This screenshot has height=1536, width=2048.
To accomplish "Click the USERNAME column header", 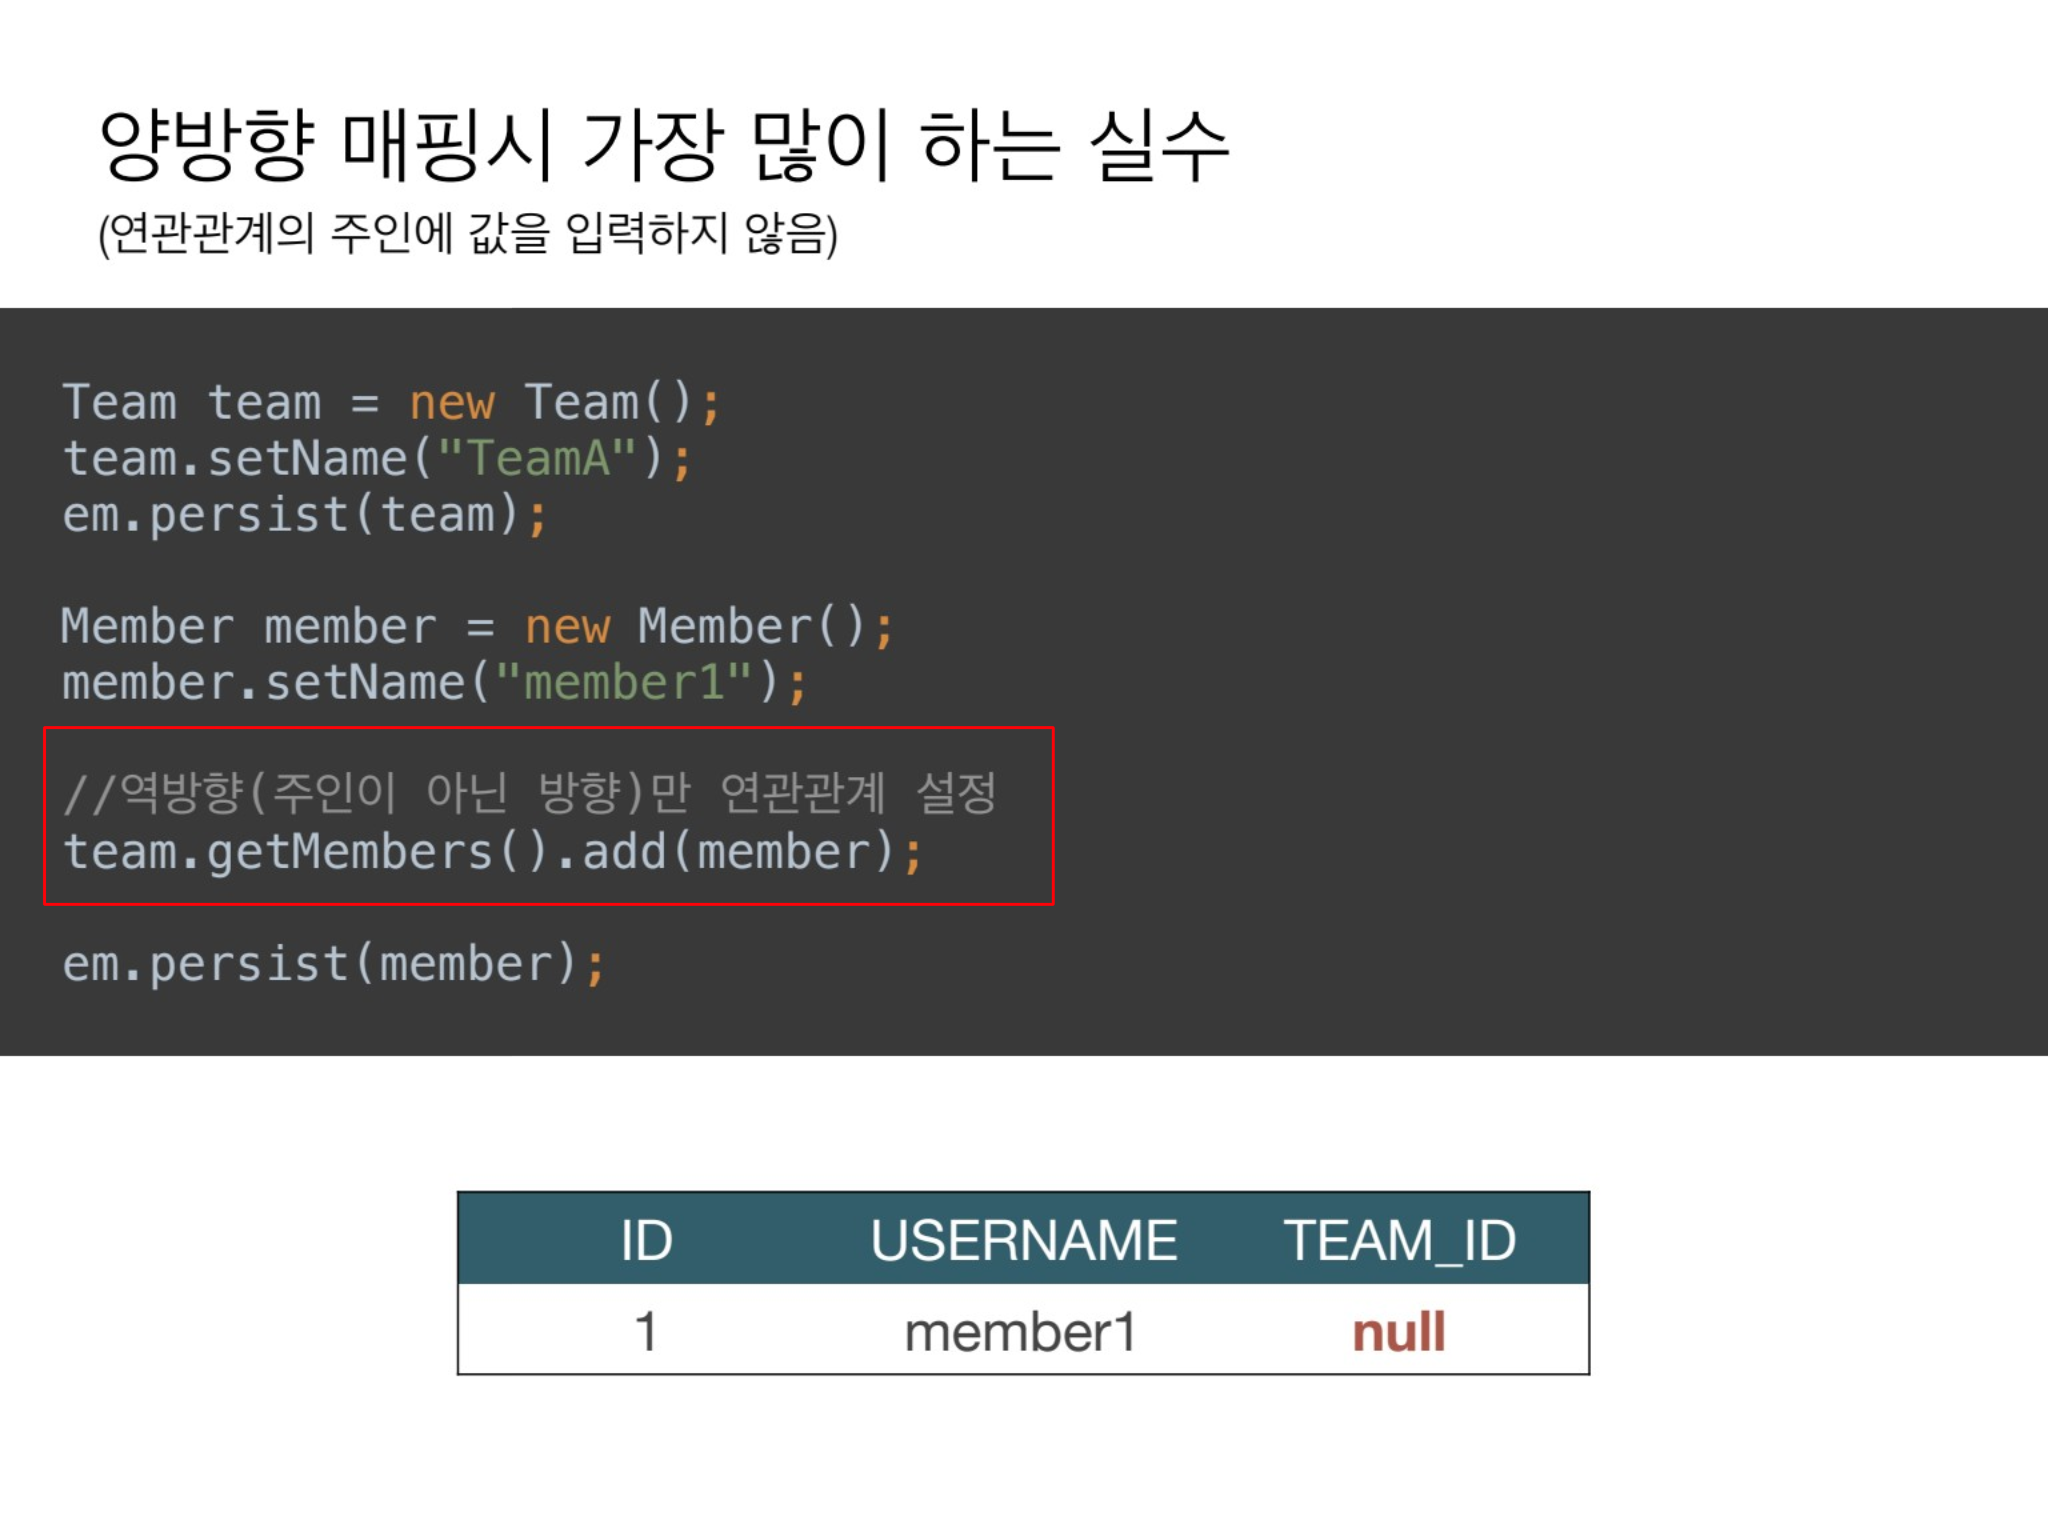I will pos(1023,1240).
